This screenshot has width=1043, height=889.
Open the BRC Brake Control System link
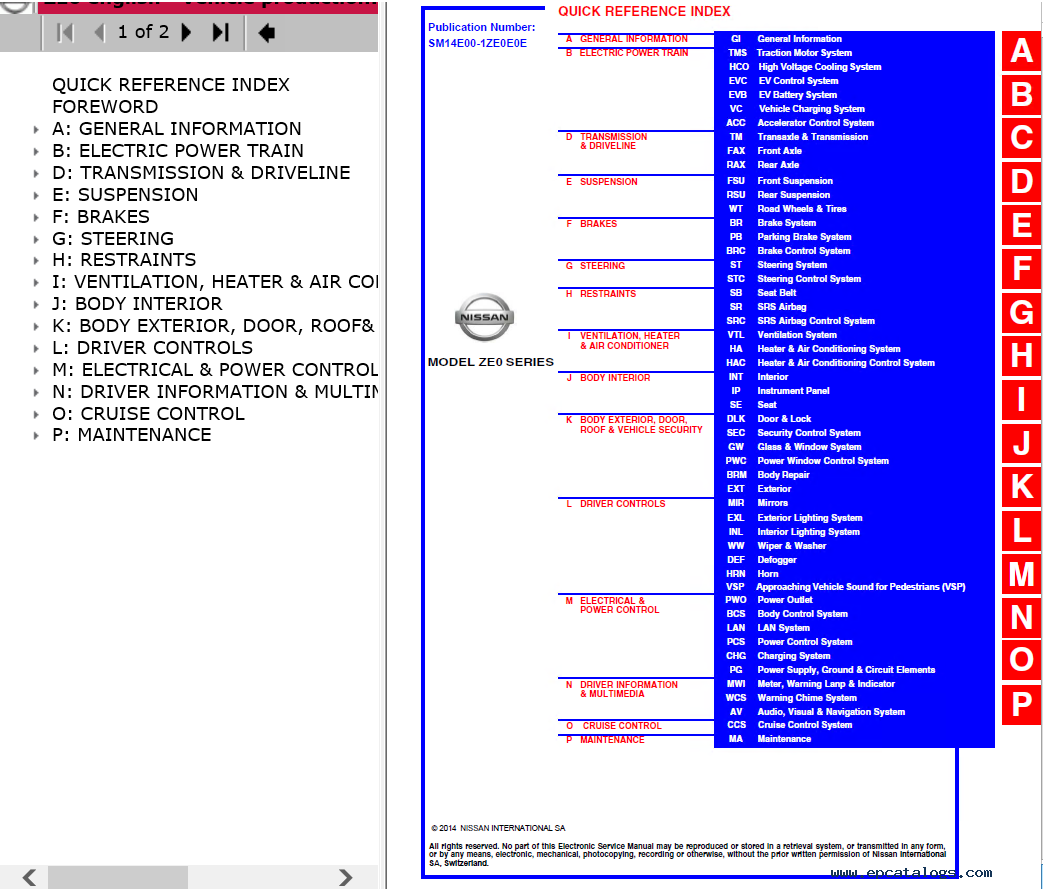788,251
